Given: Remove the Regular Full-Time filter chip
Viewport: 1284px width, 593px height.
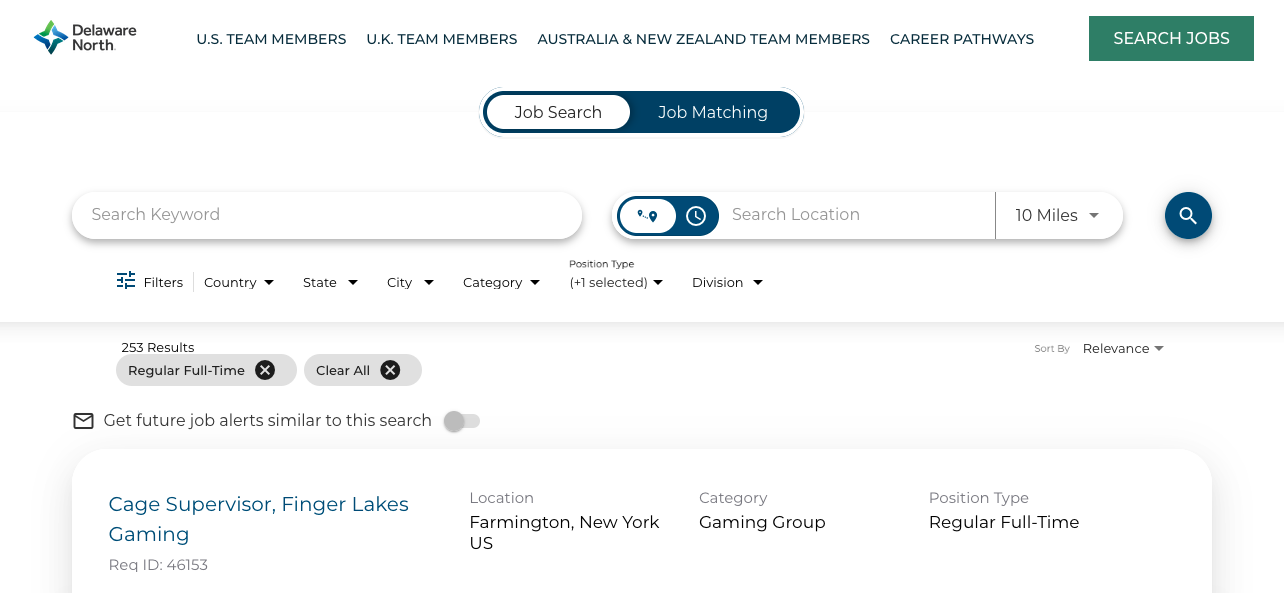Looking at the screenshot, I should [264, 370].
